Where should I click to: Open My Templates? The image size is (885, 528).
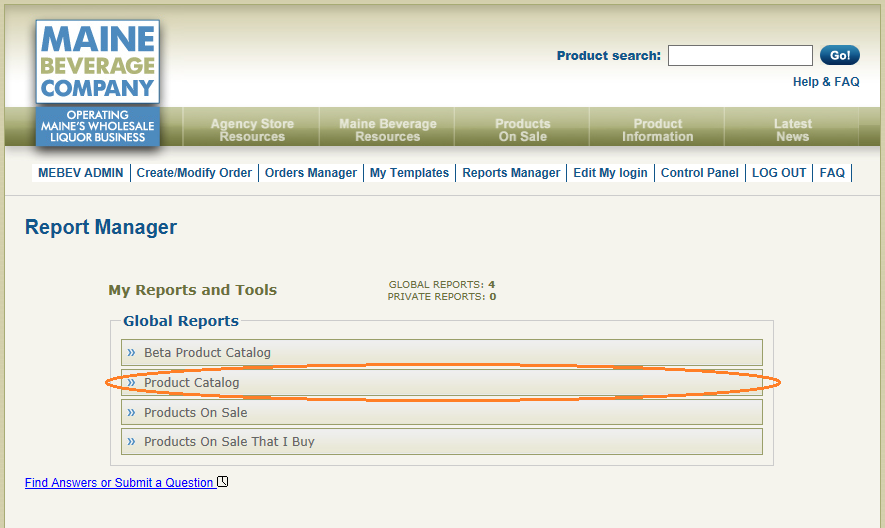click(x=409, y=173)
